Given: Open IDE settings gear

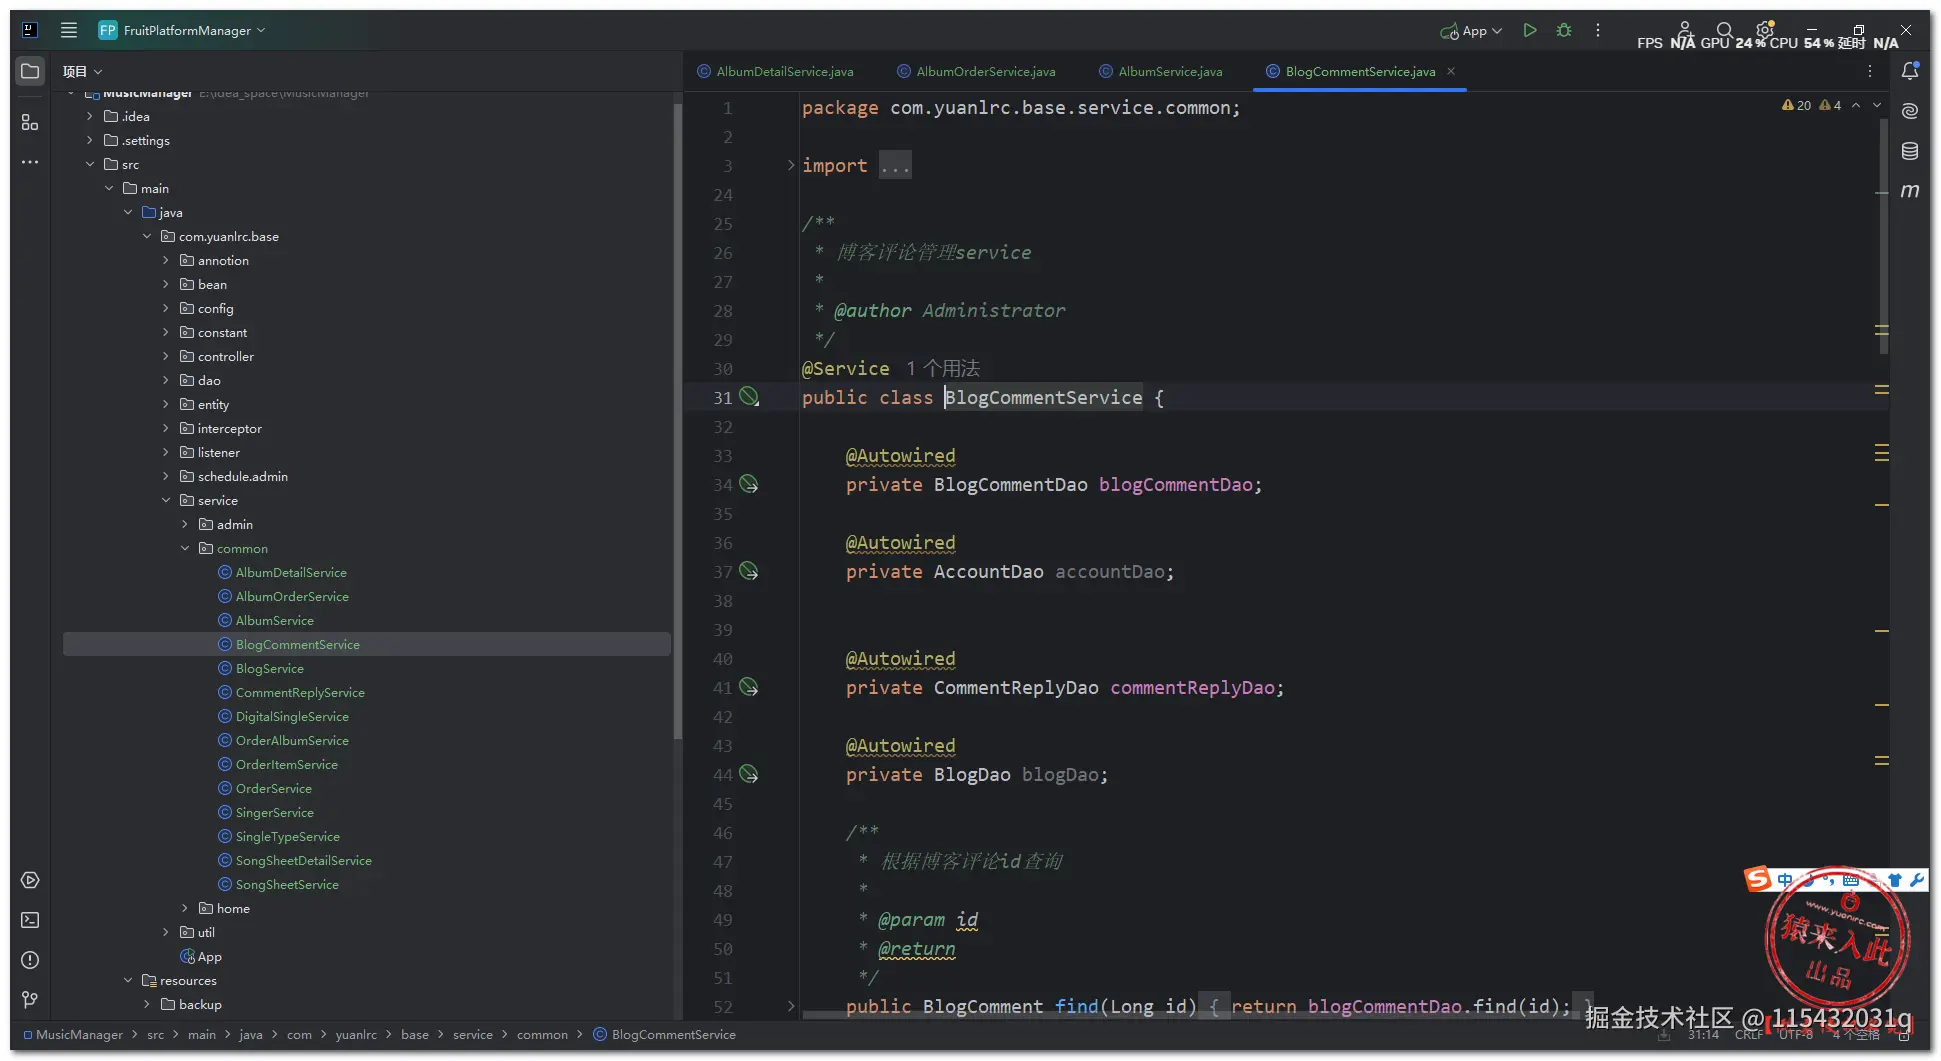Looking at the screenshot, I should 1765,30.
